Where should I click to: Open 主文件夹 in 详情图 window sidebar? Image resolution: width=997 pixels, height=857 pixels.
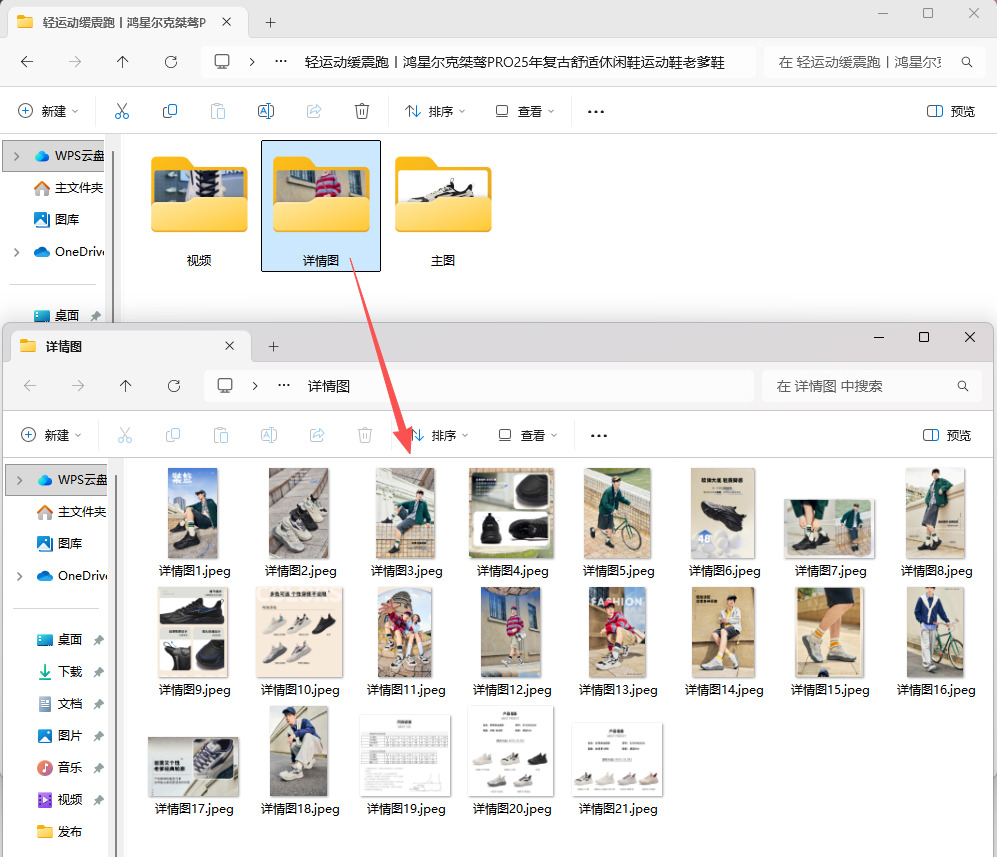coord(71,512)
